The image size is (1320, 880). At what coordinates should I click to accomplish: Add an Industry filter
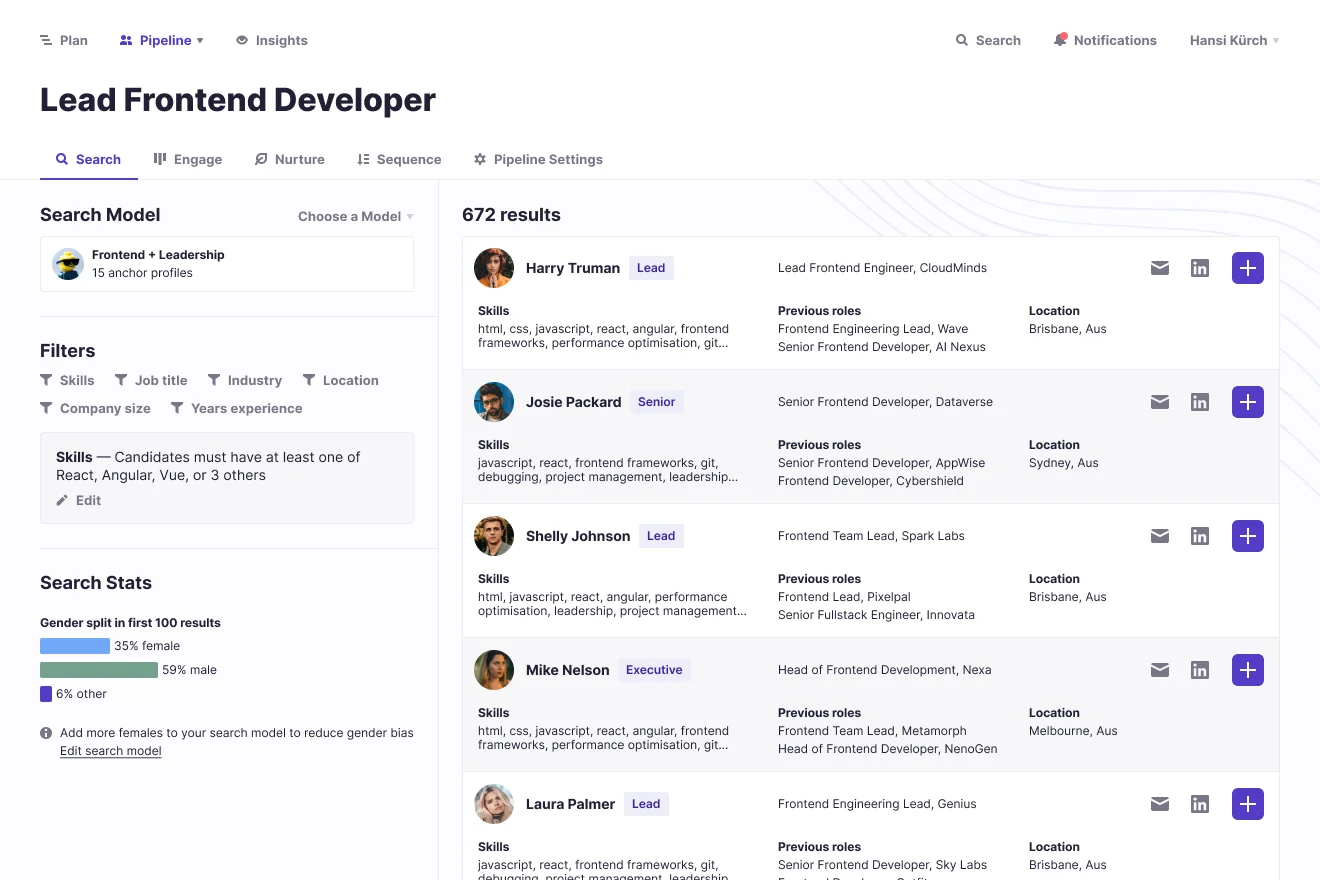(x=245, y=380)
